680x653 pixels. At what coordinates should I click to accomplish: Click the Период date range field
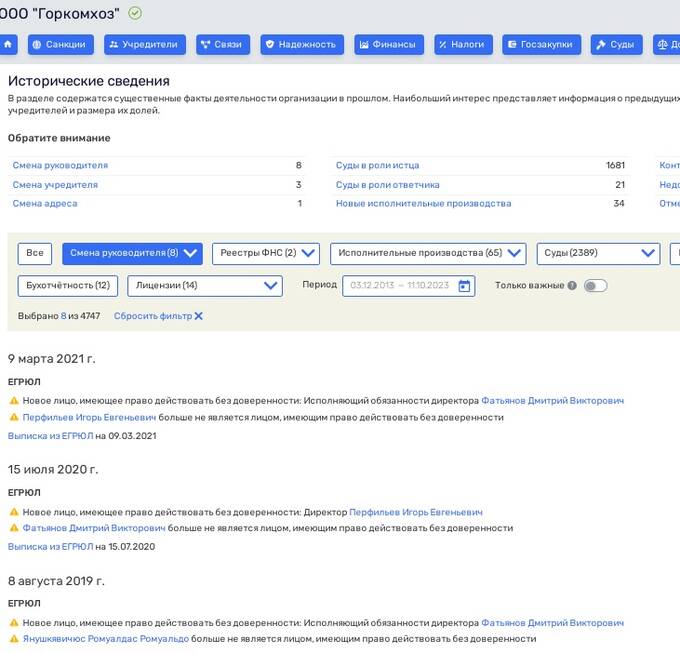click(409, 286)
